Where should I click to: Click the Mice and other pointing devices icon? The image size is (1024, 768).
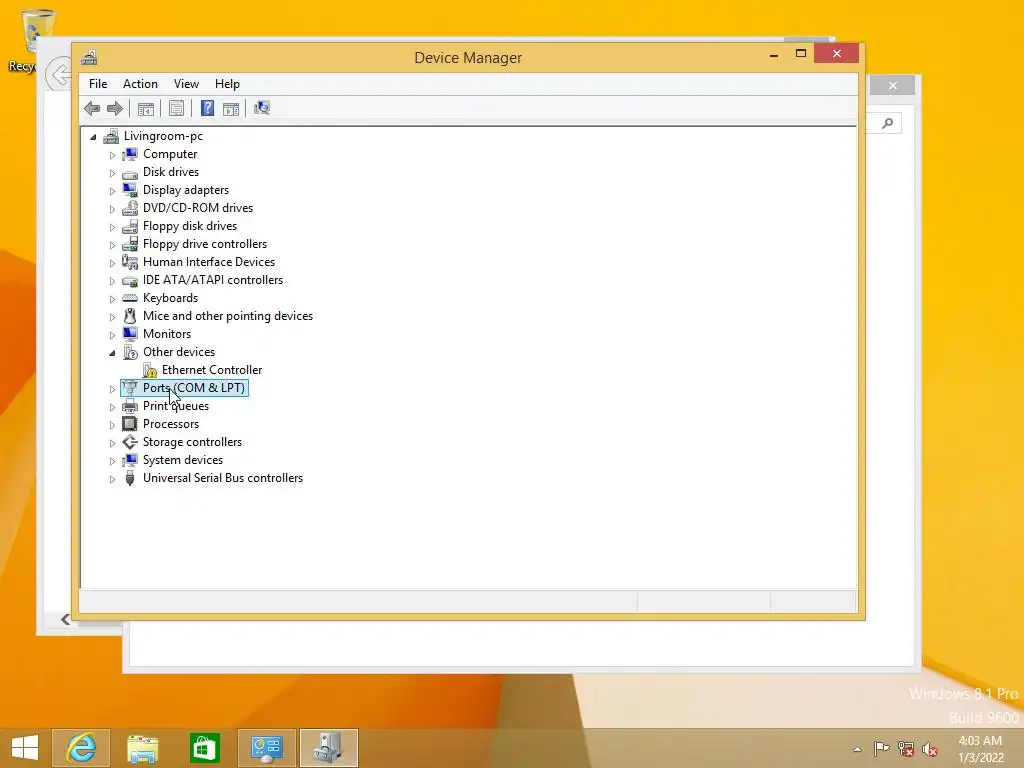click(130, 316)
